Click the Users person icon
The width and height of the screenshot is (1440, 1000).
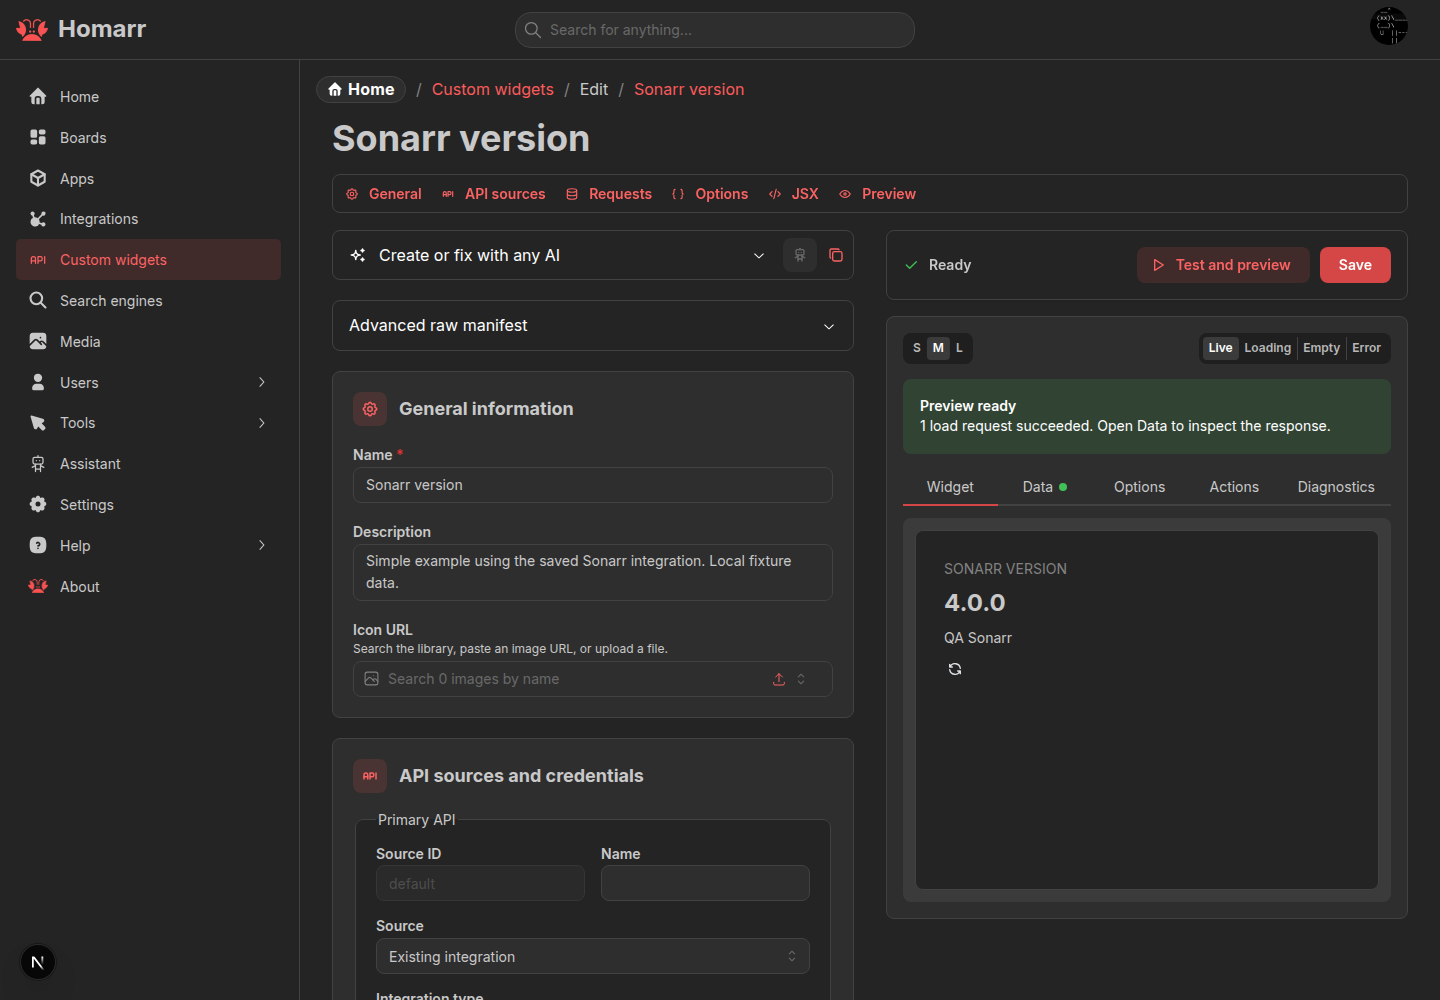point(38,382)
